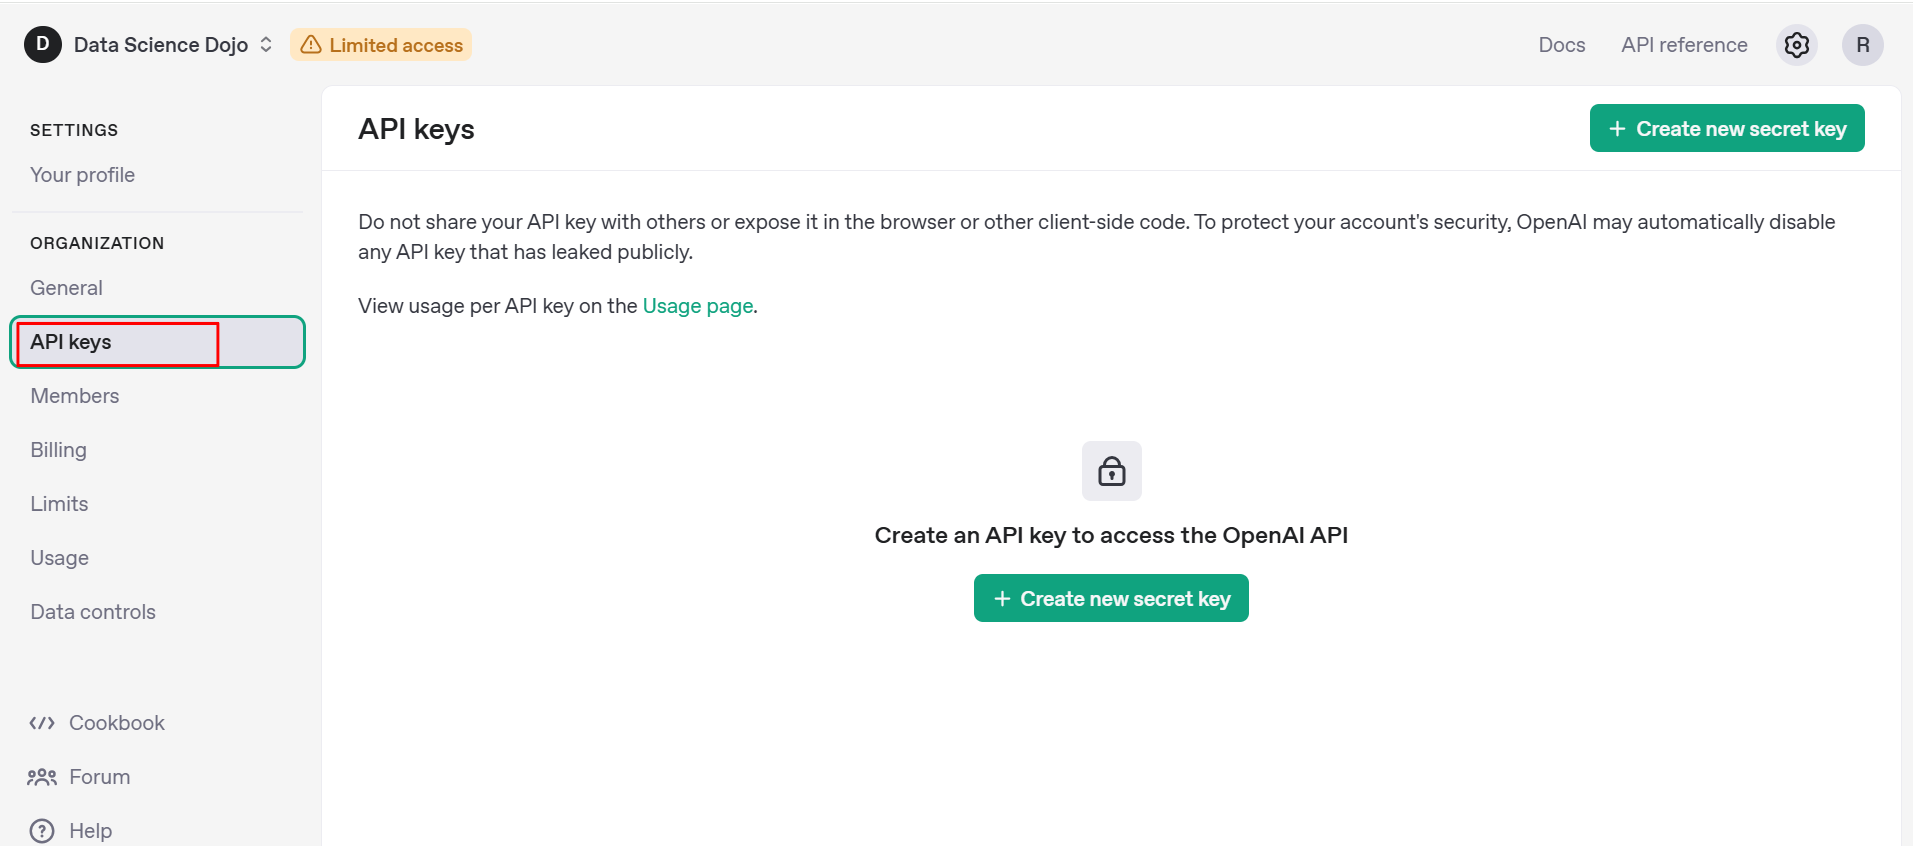Open the settings gear icon
Image resolution: width=1913 pixels, height=846 pixels.
(x=1796, y=45)
